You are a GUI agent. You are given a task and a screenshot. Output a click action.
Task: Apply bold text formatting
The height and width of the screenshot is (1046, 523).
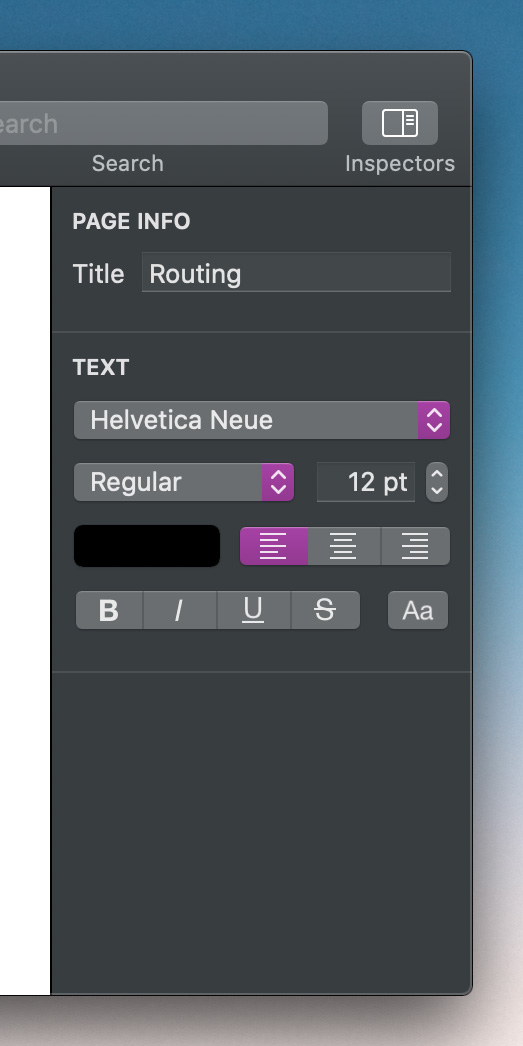[109, 610]
